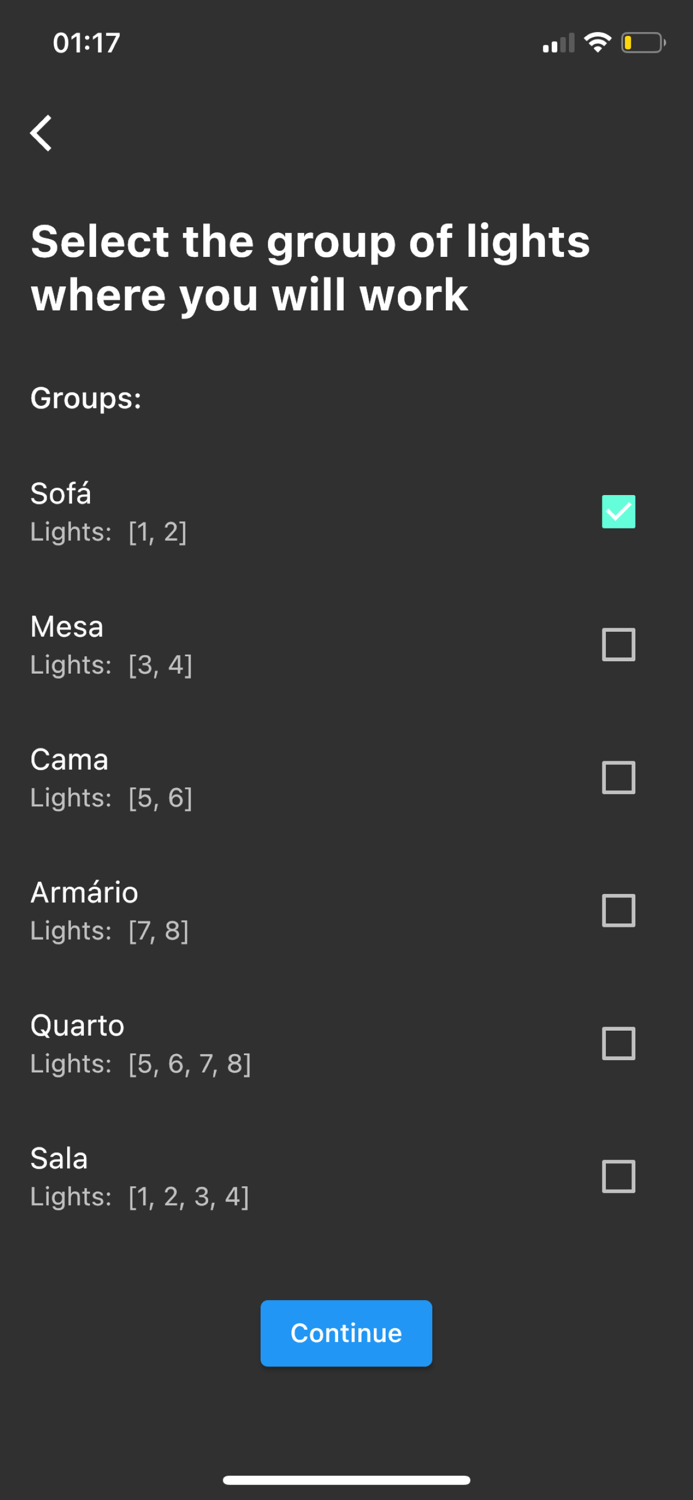Select the Mesa light group
The image size is (693, 1500).
pos(618,644)
